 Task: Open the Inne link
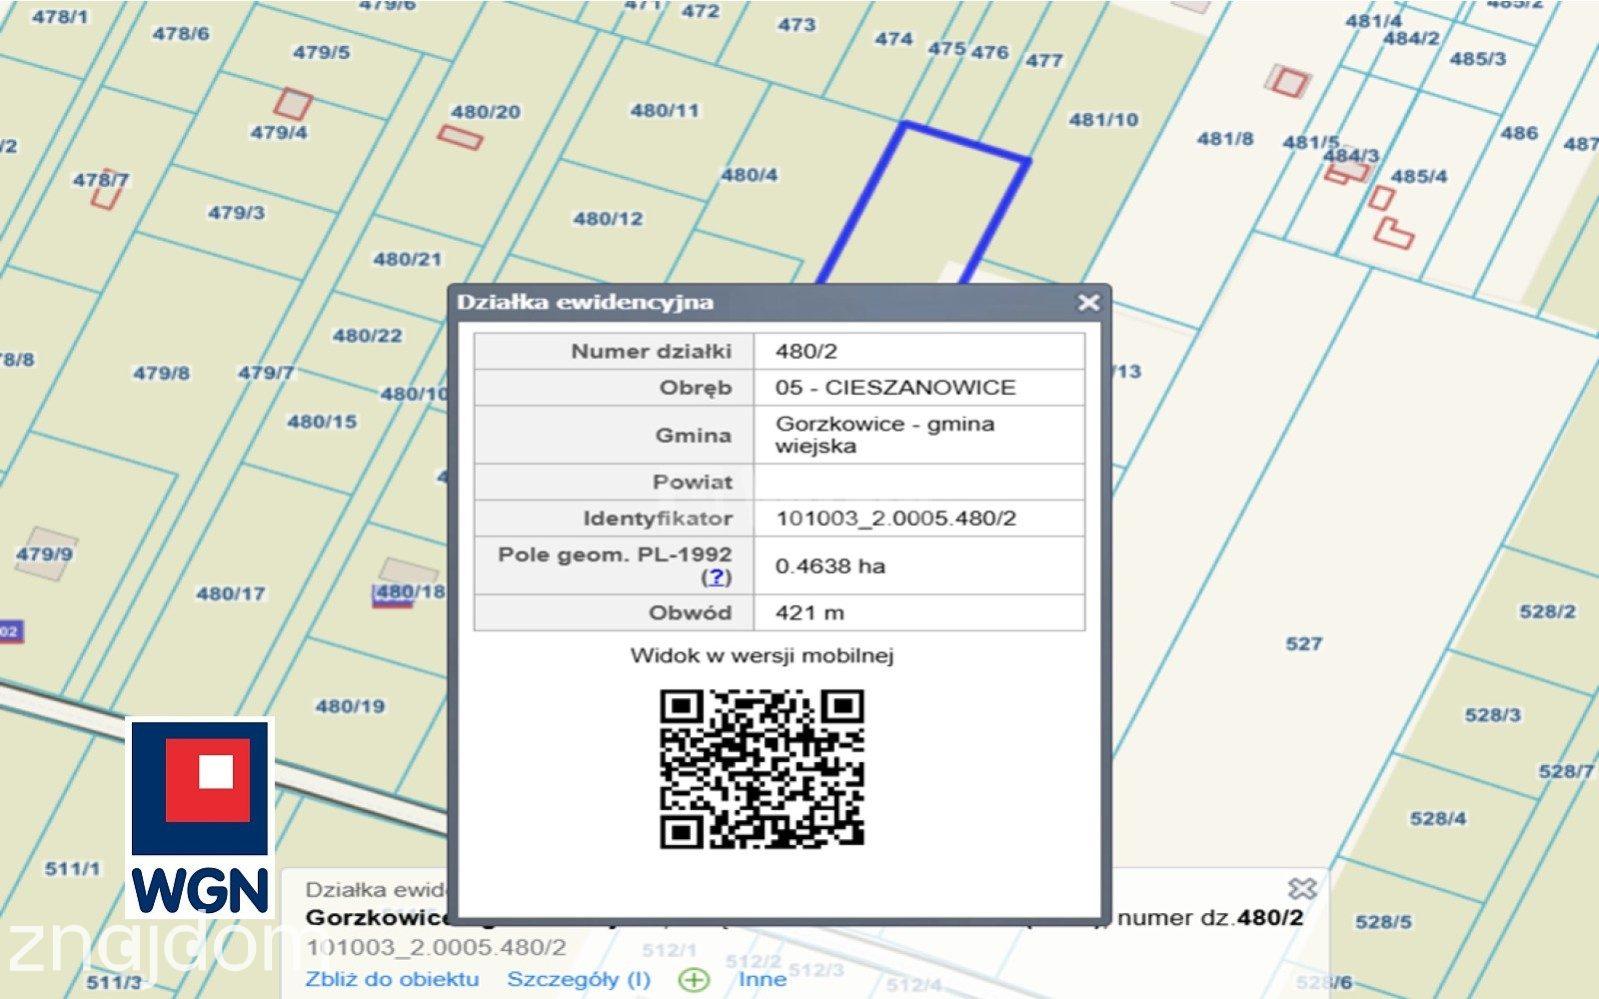click(762, 979)
